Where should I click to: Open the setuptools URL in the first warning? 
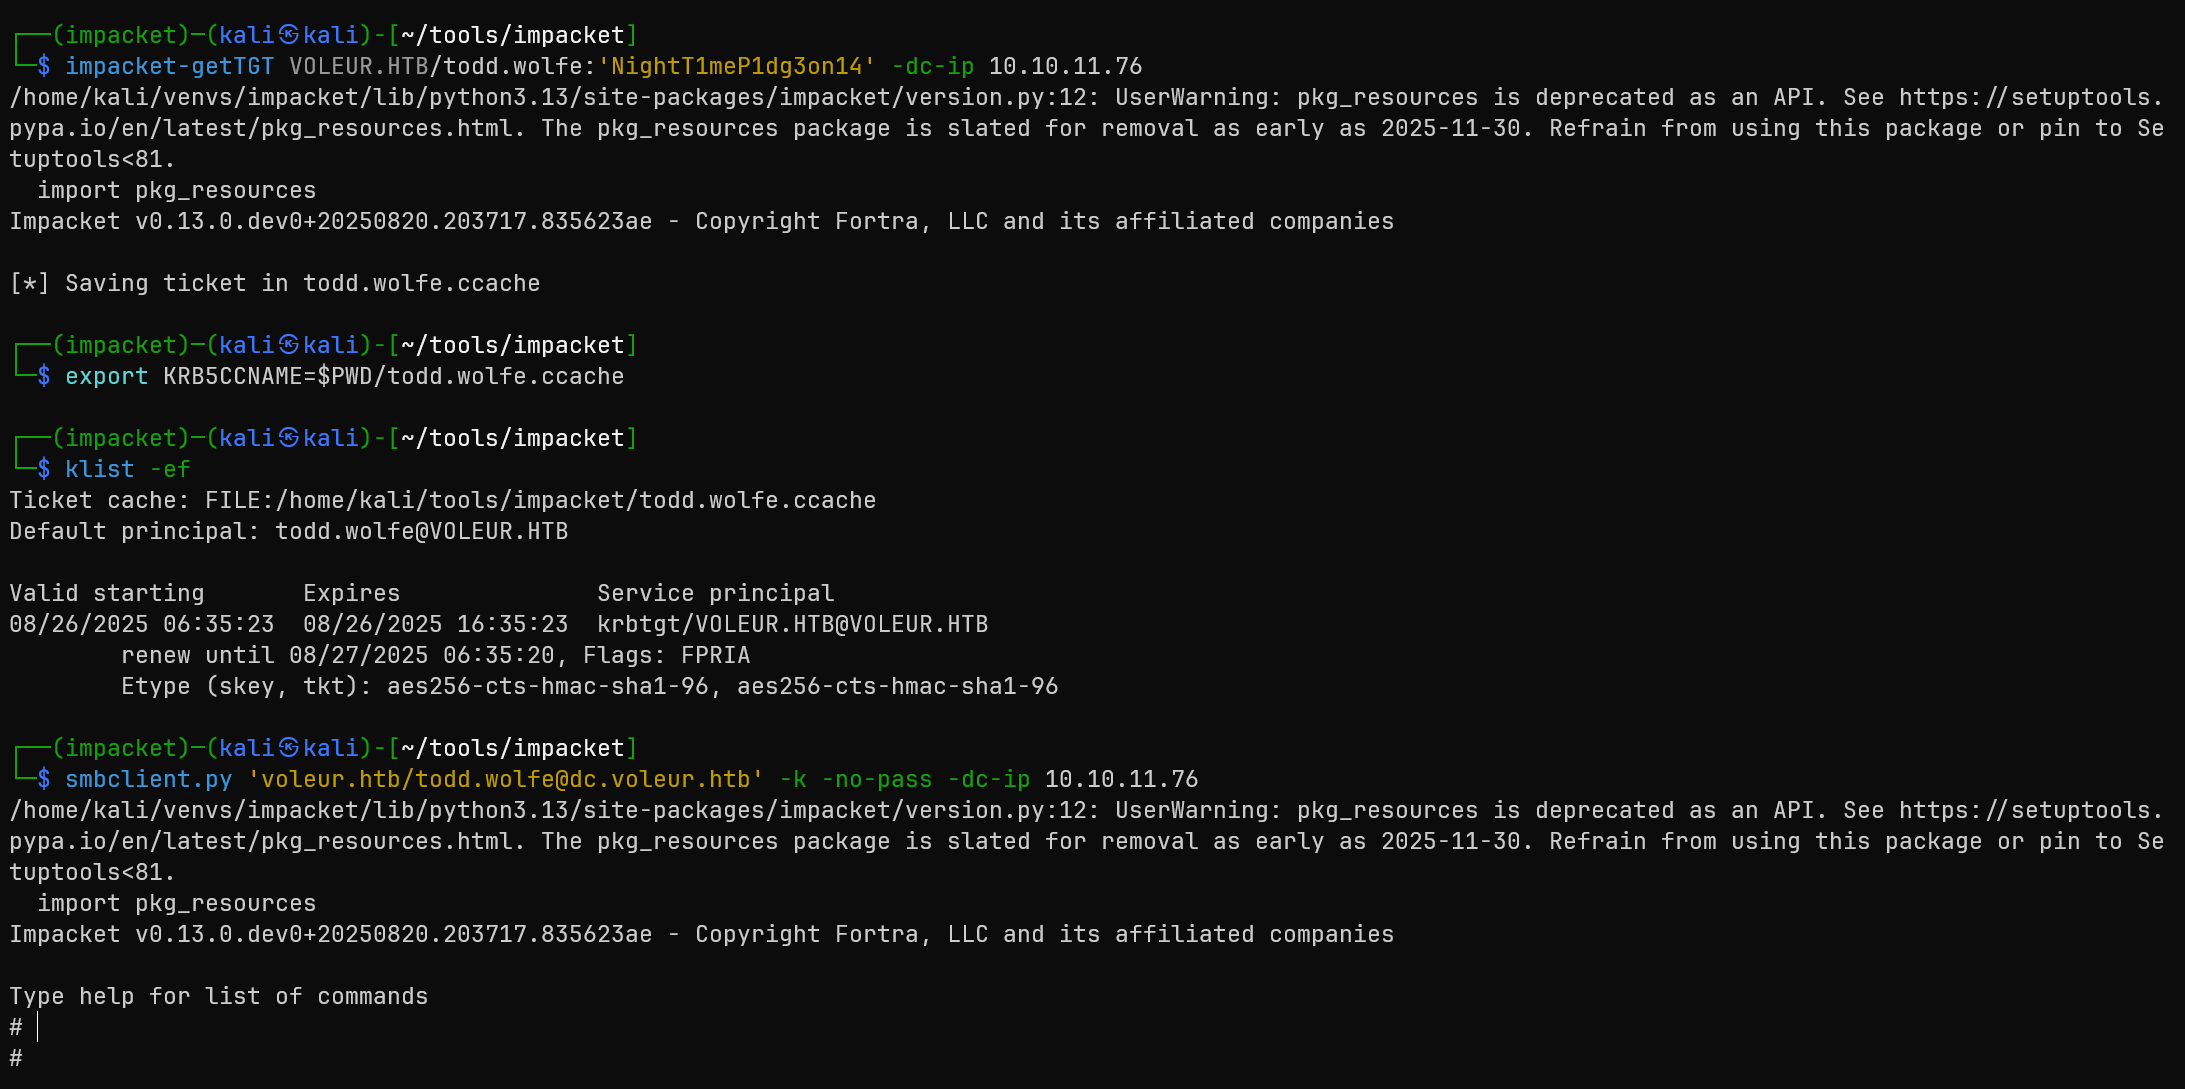click(2030, 97)
